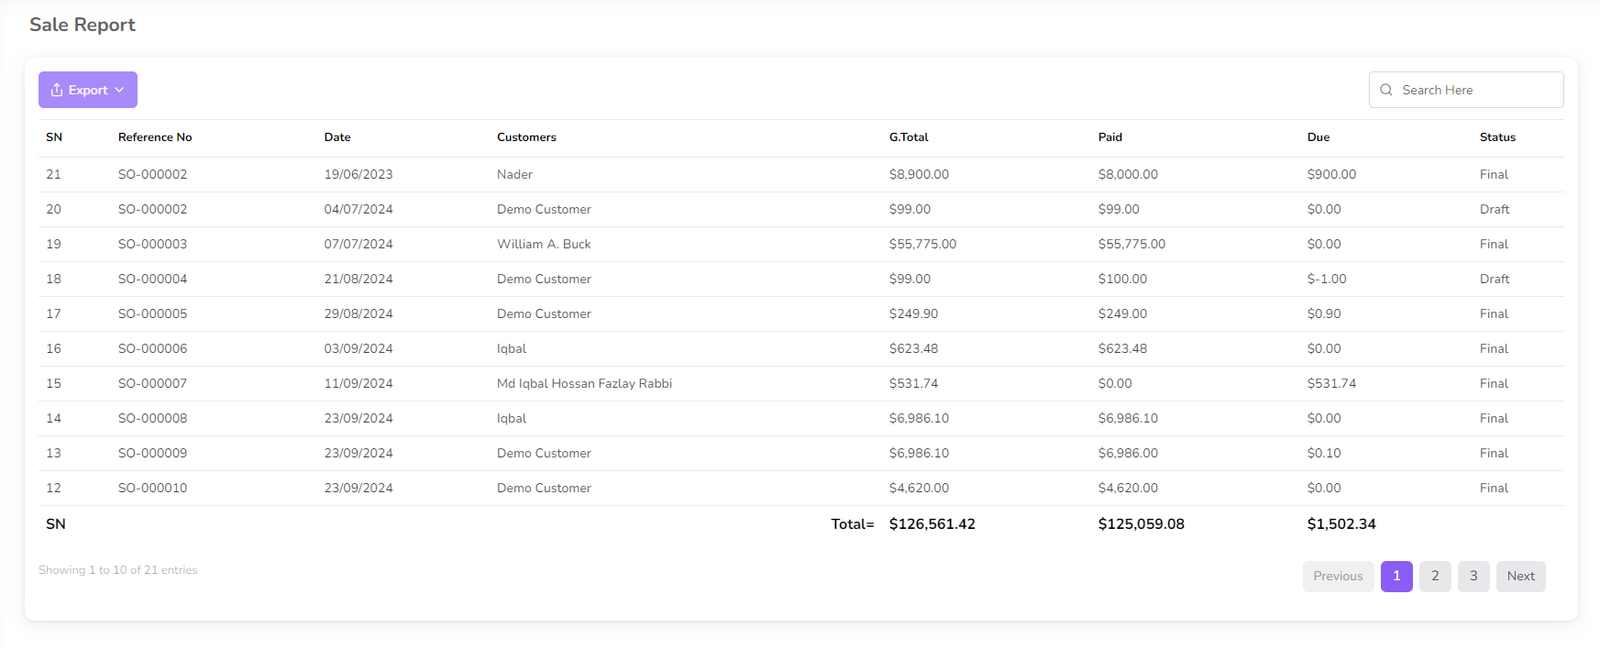
Task: Click the Previous pagination button
Action: pos(1337,576)
